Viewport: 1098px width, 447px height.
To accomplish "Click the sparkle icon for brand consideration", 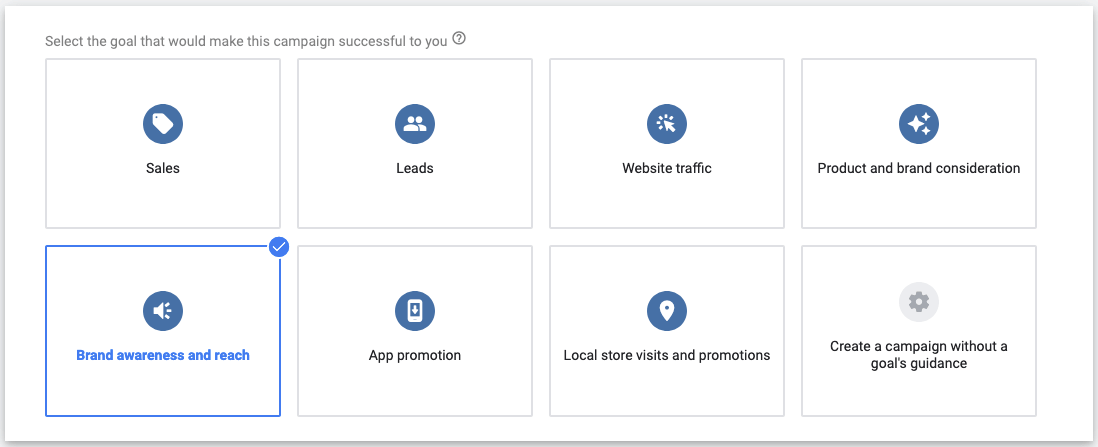I will [x=919, y=124].
